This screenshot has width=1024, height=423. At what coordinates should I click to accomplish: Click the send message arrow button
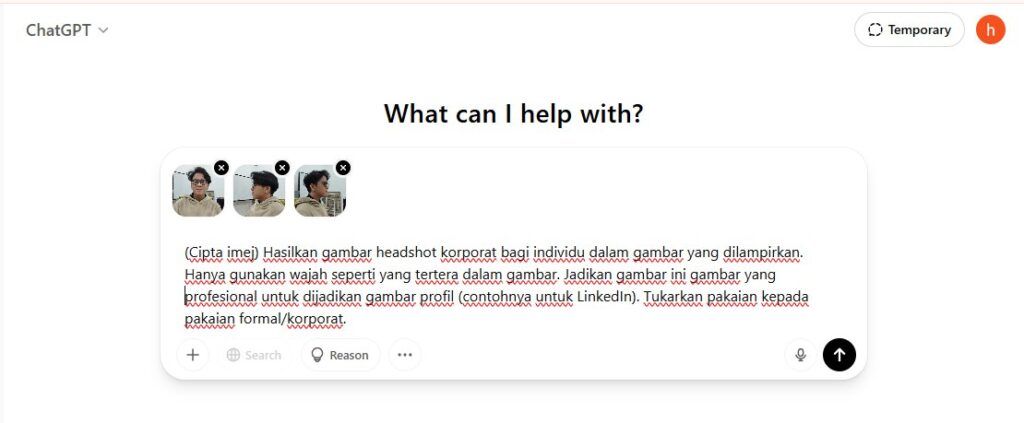coord(839,355)
